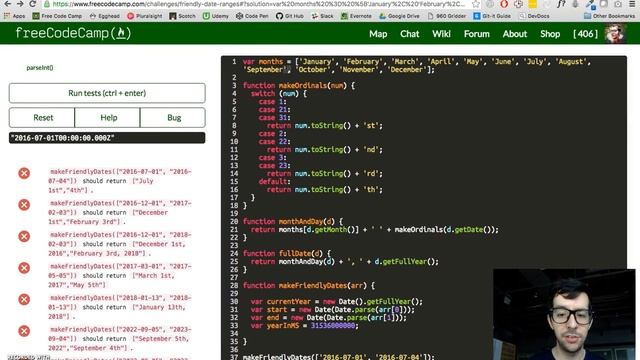Click failed icon for December 1st, 2016 test

24,236
